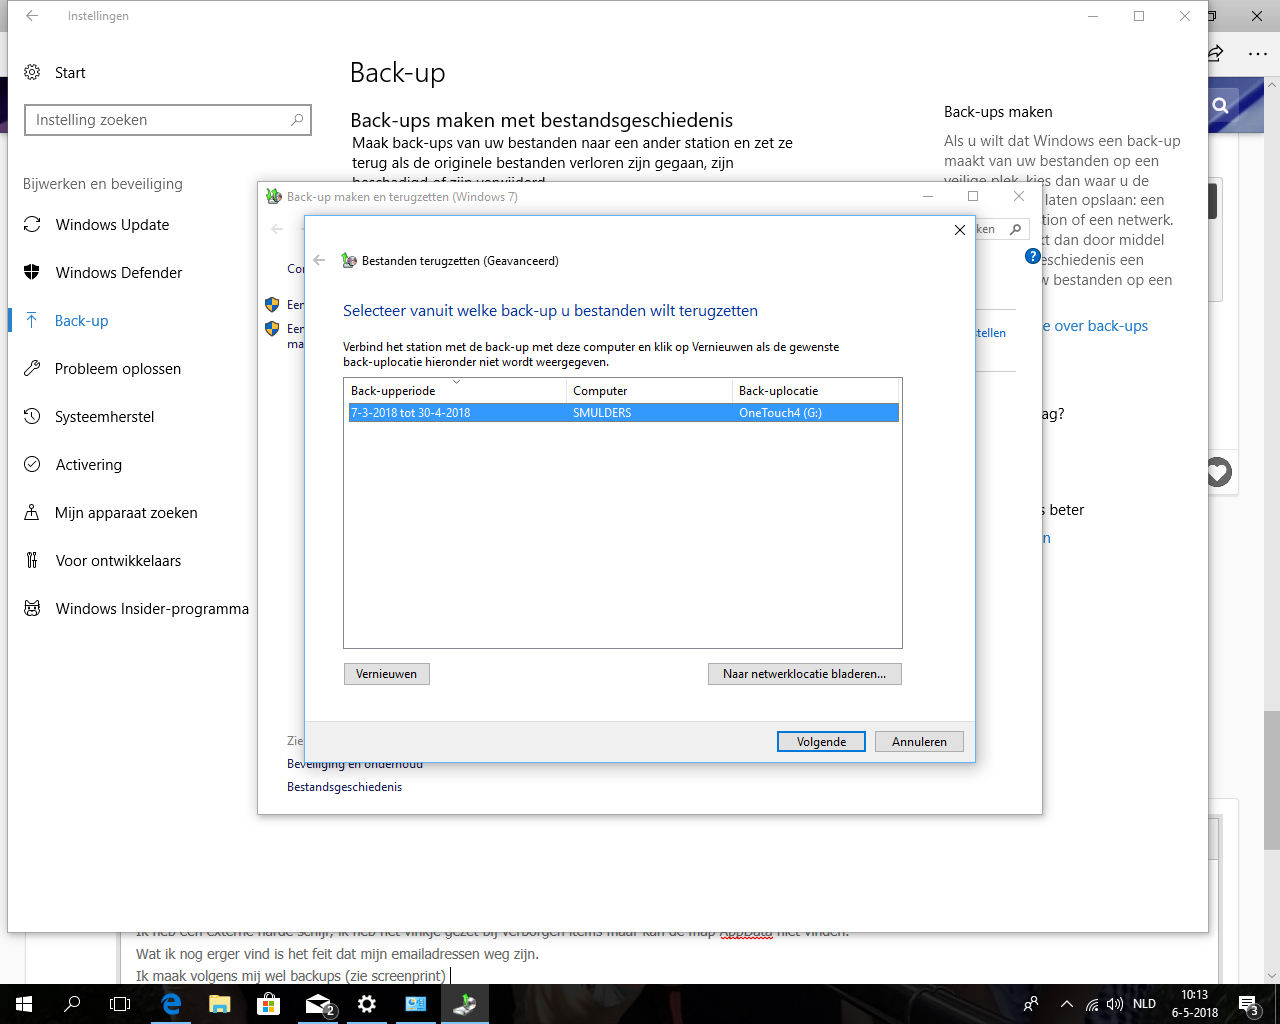
Task: Click the Settings gear in the taskbar
Action: 367,1004
